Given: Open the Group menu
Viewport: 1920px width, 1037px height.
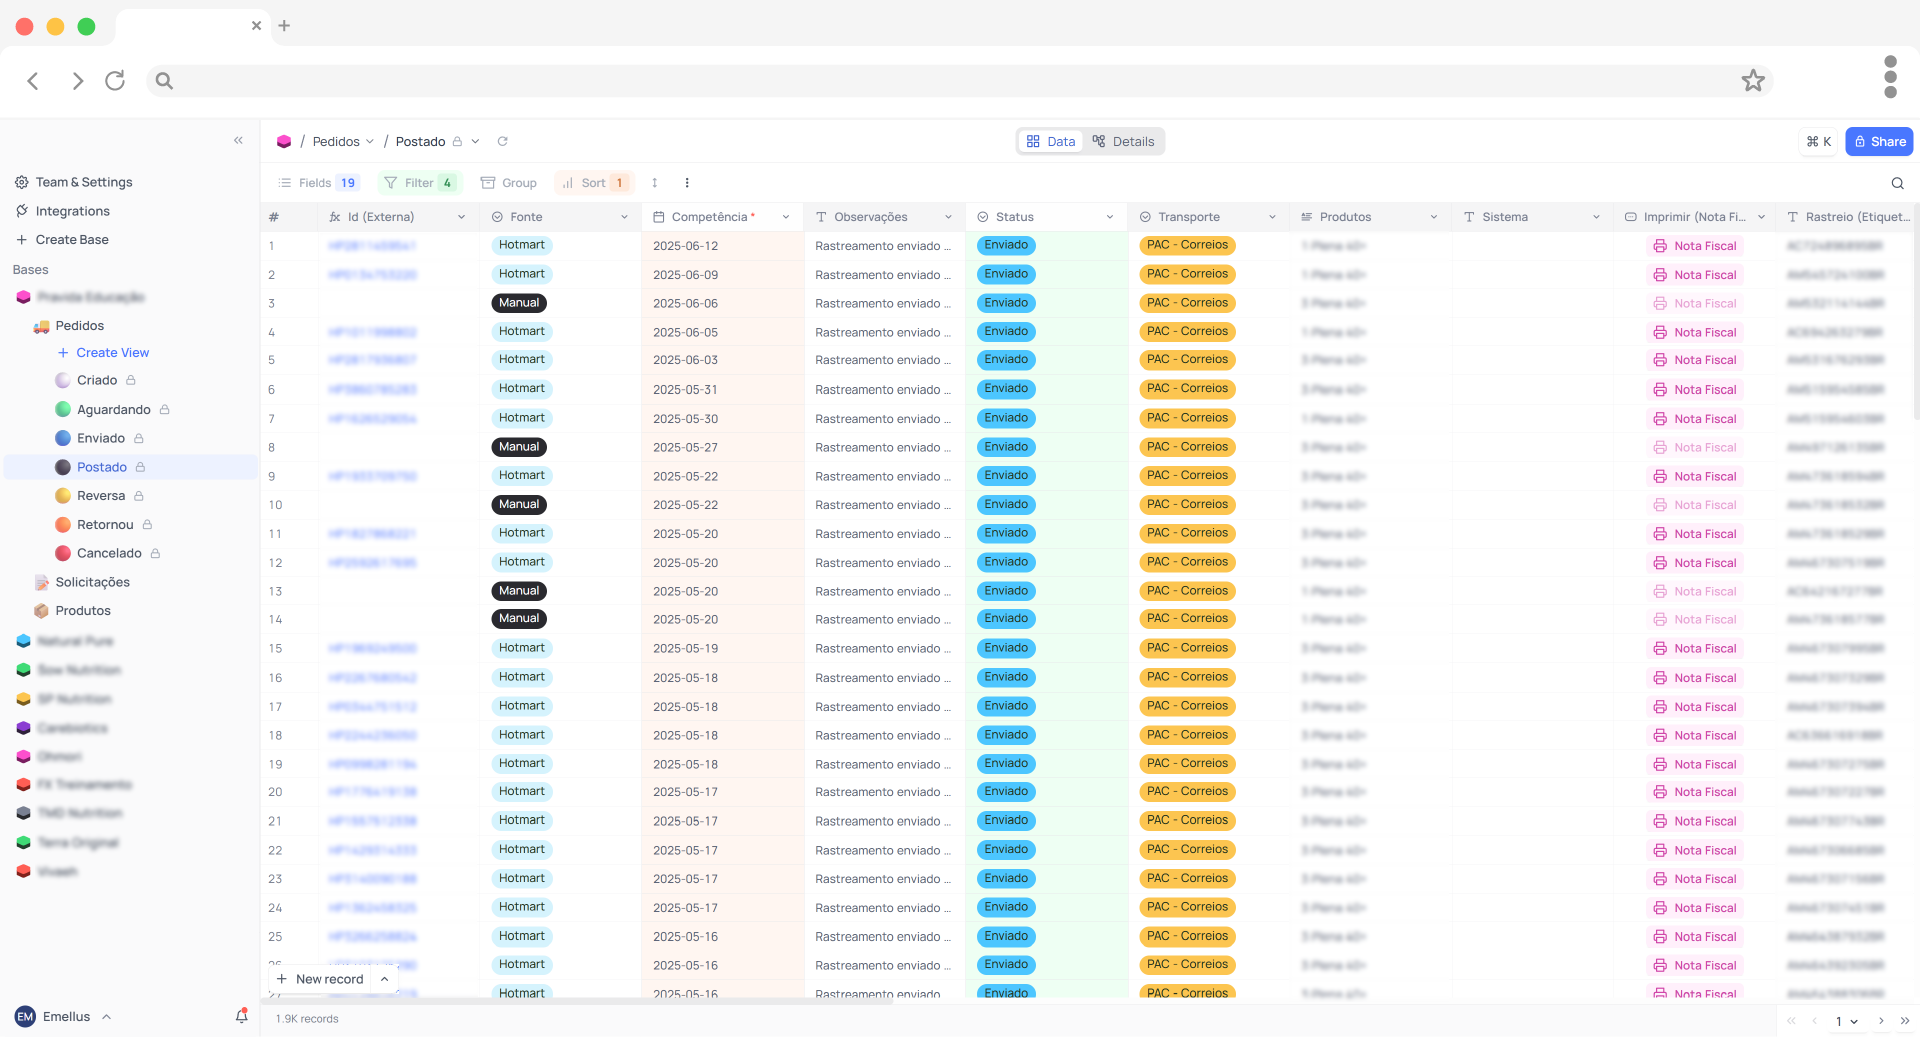Looking at the screenshot, I should (509, 183).
